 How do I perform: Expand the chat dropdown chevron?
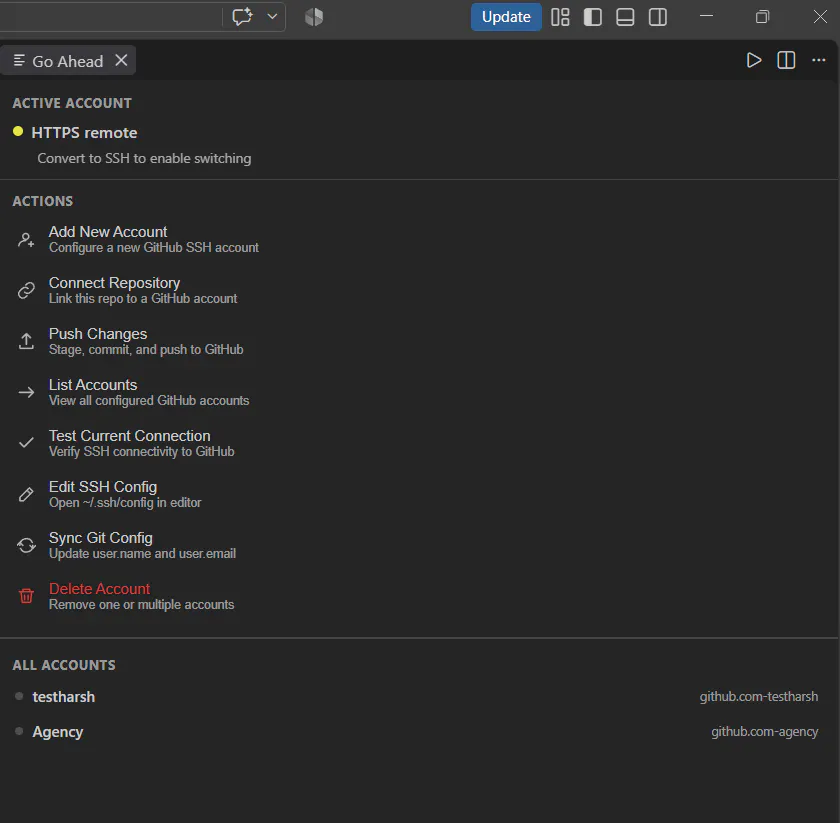(x=272, y=17)
